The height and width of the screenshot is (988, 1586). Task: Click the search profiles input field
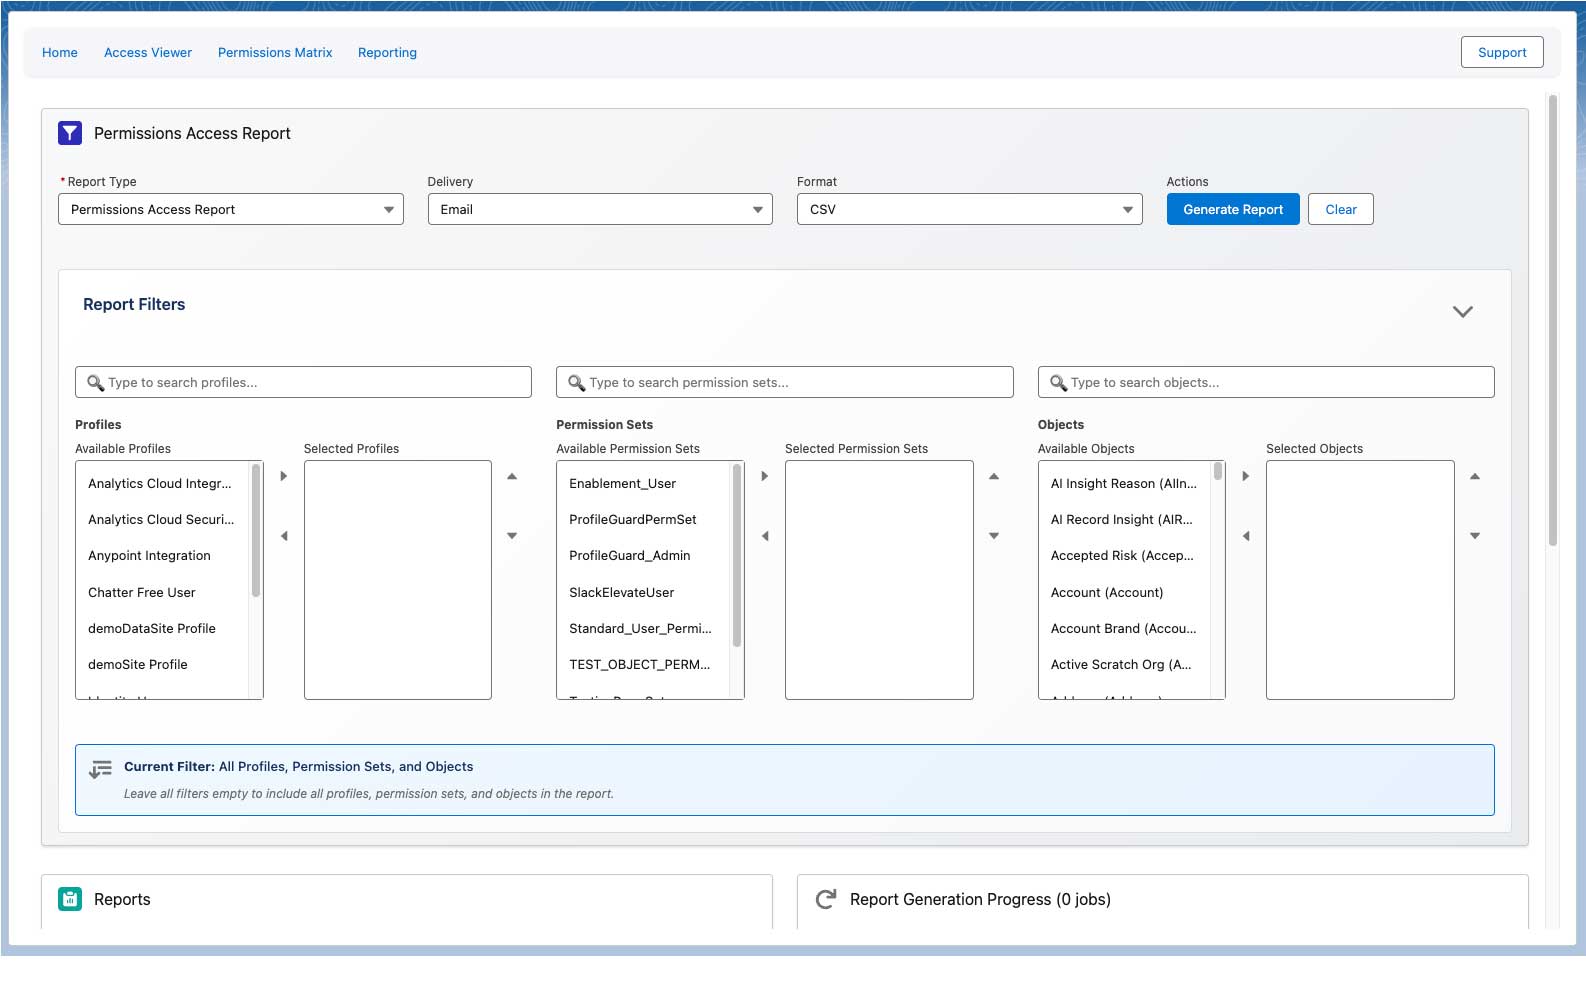tap(304, 382)
